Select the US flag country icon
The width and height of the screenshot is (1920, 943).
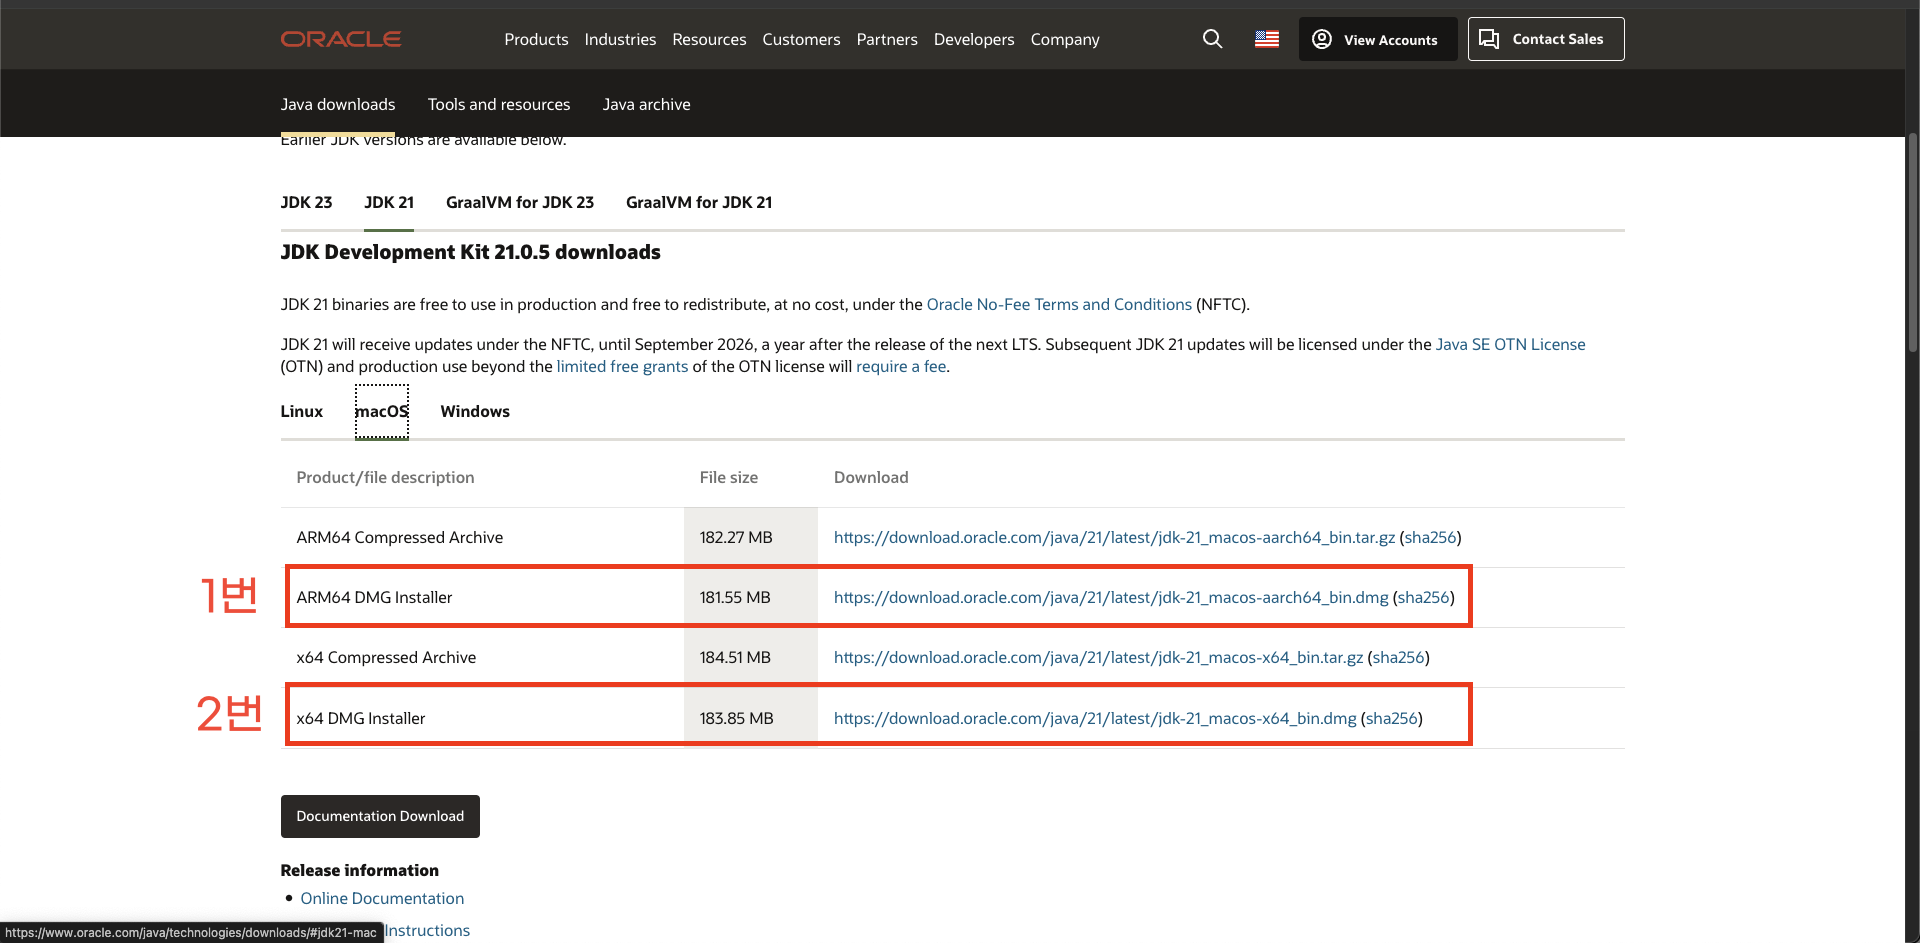[x=1267, y=39]
